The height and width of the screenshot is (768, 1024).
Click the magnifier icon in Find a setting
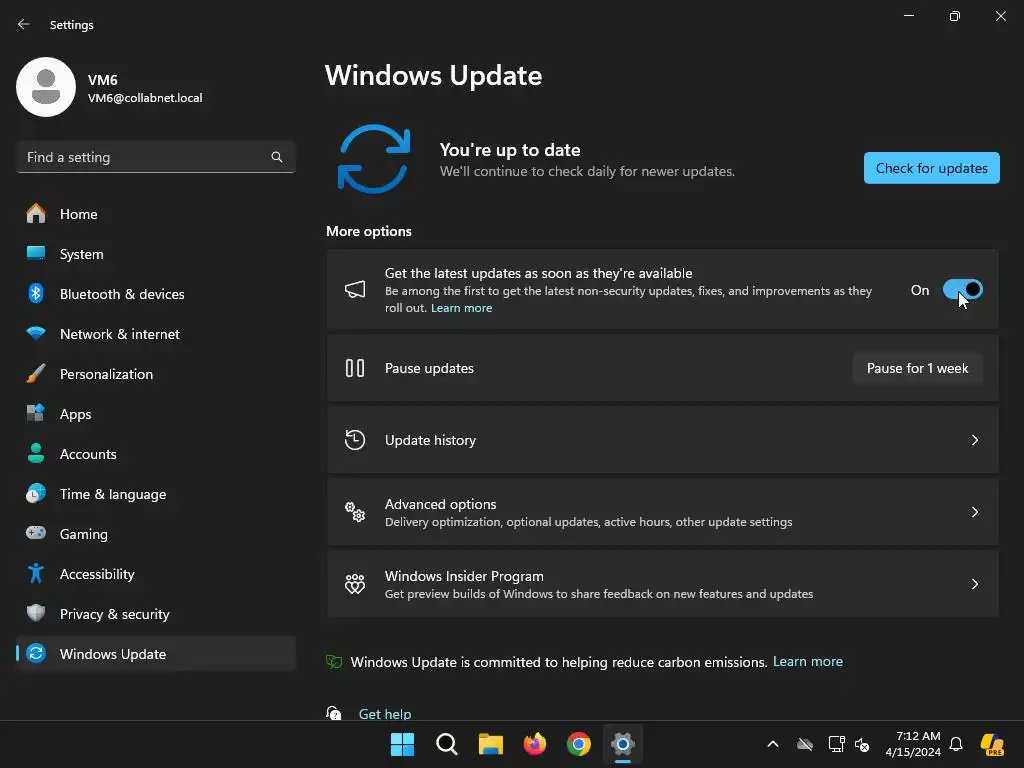[x=277, y=157]
